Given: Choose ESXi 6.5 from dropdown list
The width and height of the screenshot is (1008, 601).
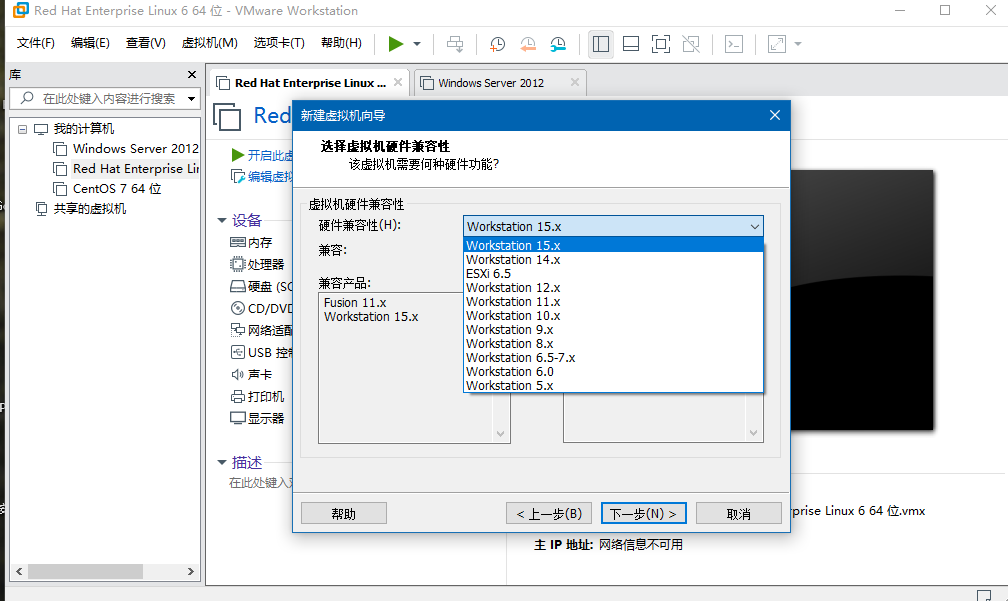Looking at the screenshot, I should coord(613,274).
